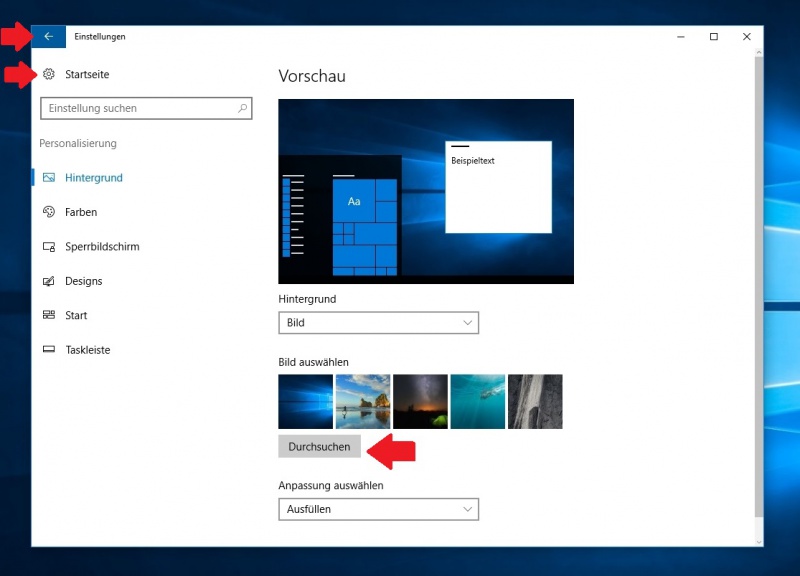Expand the Ausfüllen fit dropdown
Screen dimensions: 800x576
click(x=379, y=509)
